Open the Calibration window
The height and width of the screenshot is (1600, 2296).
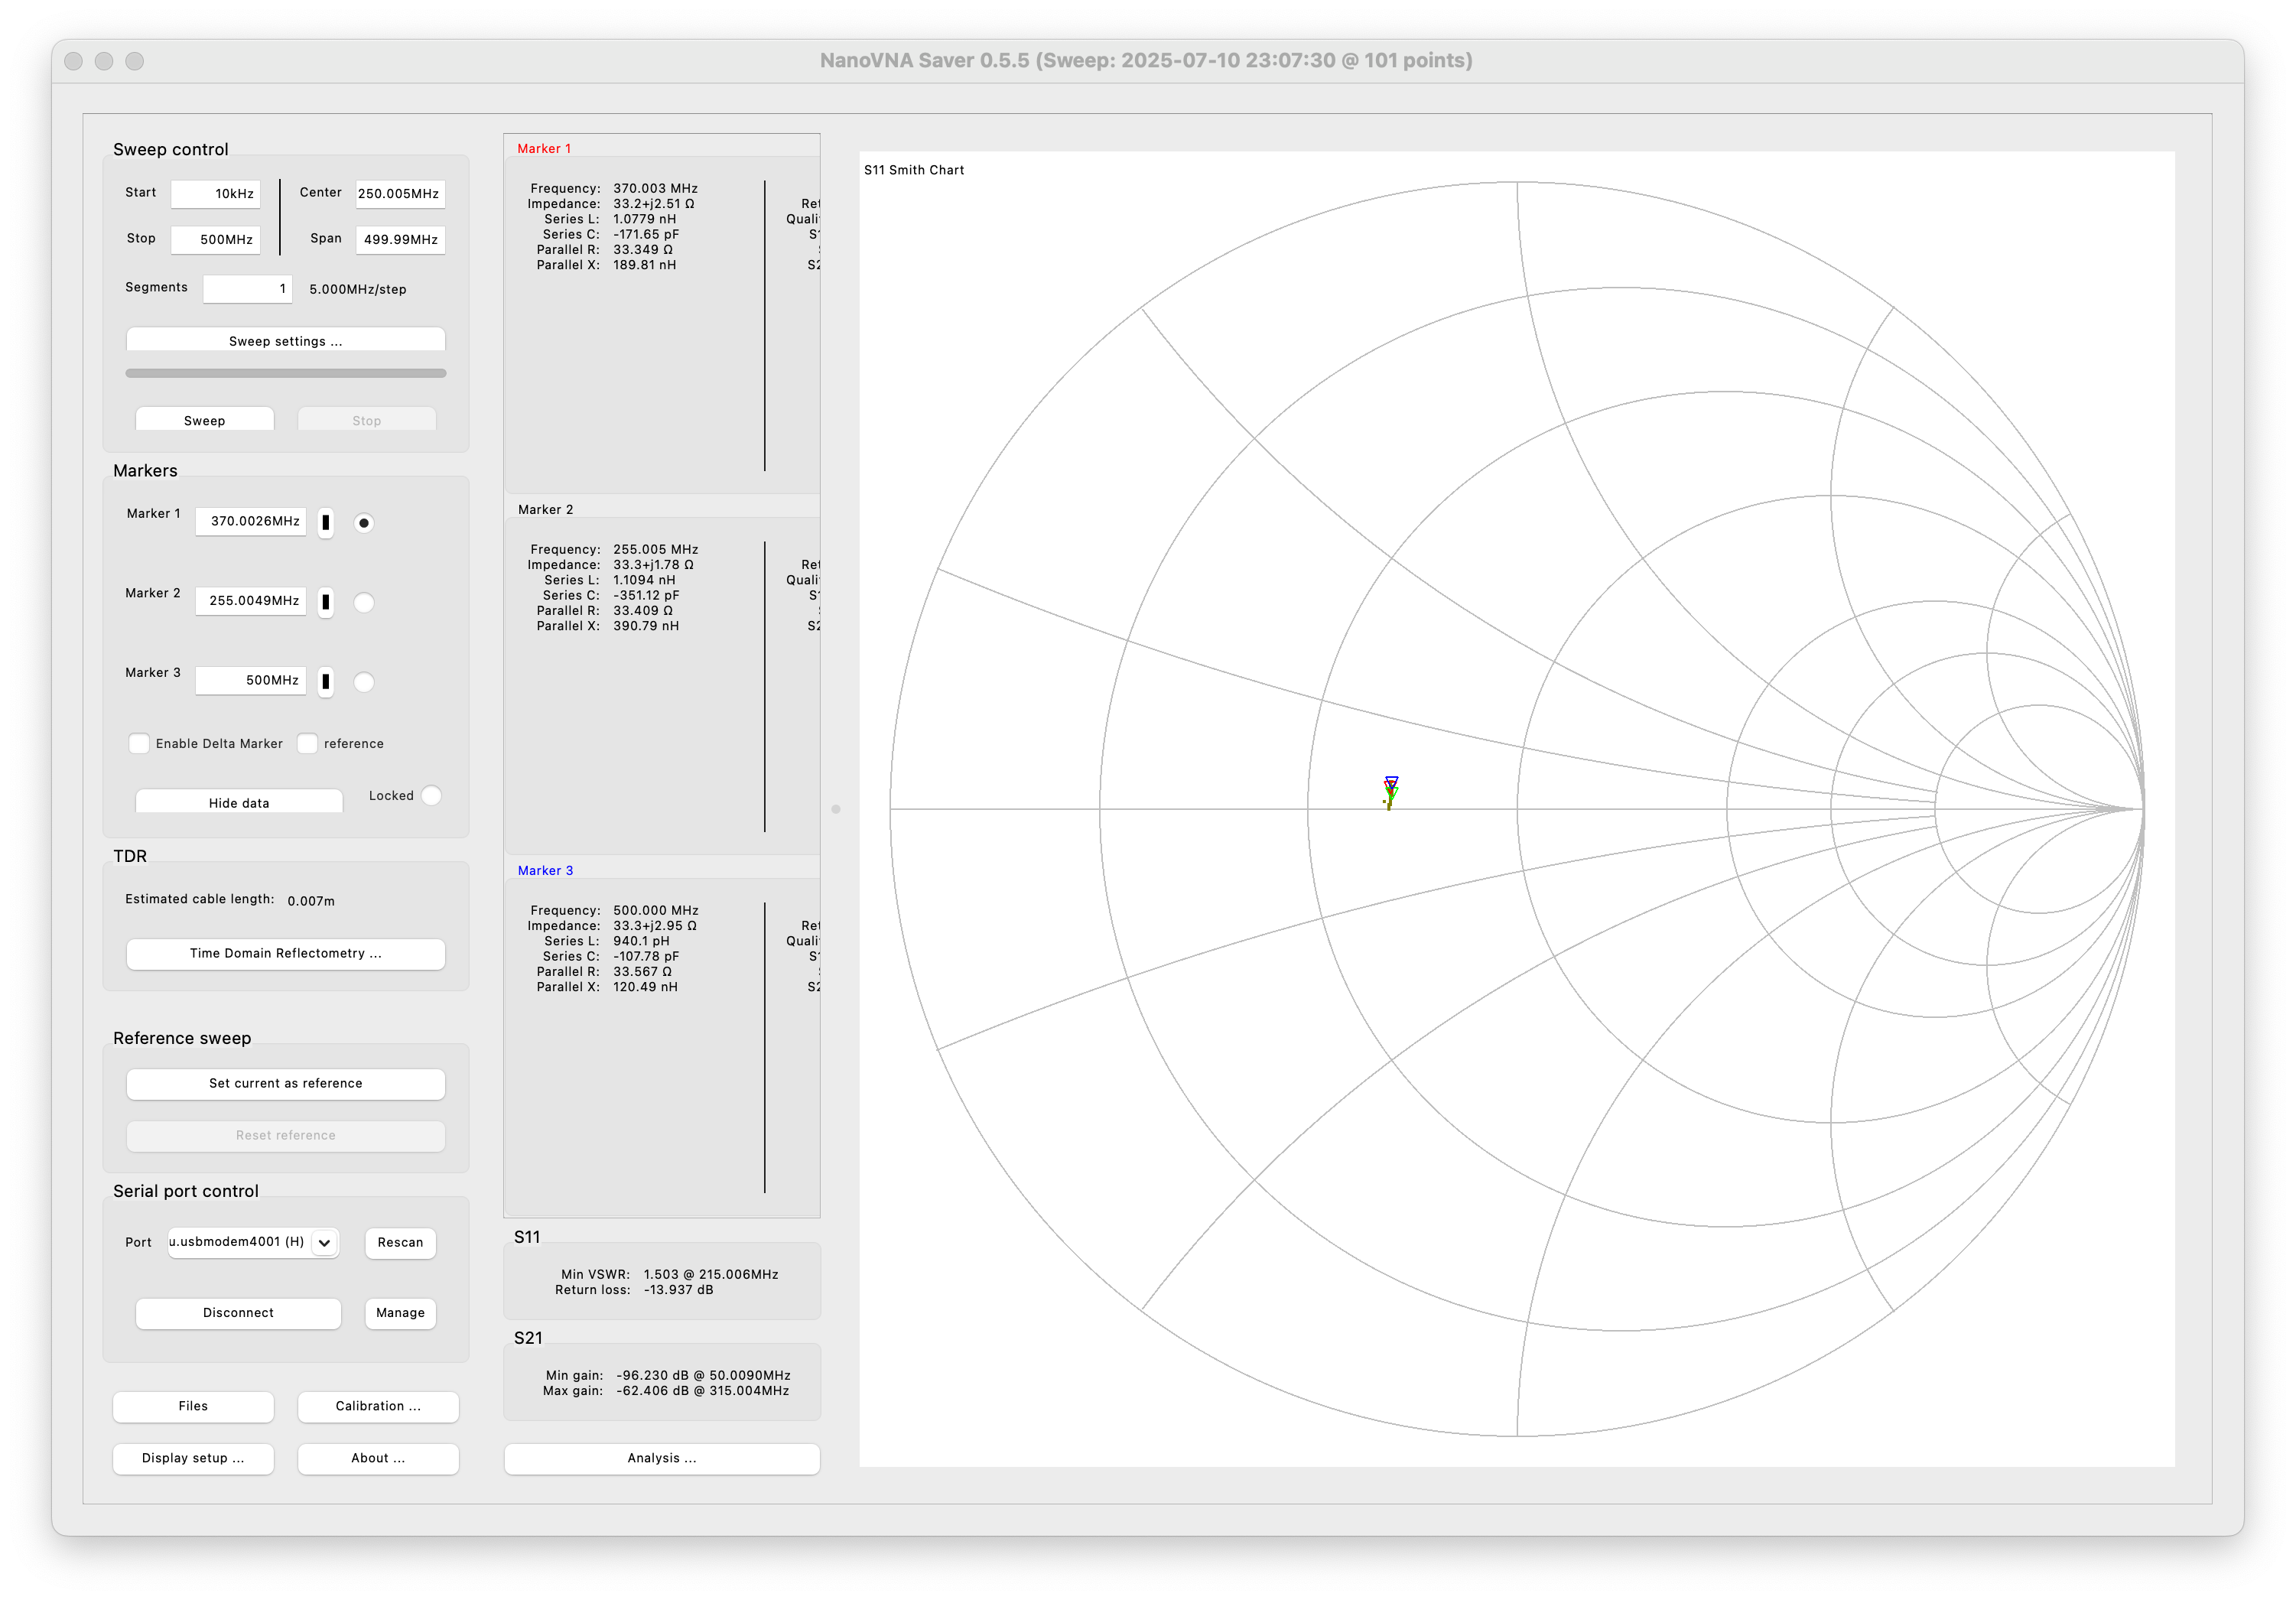click(378, 1406)
